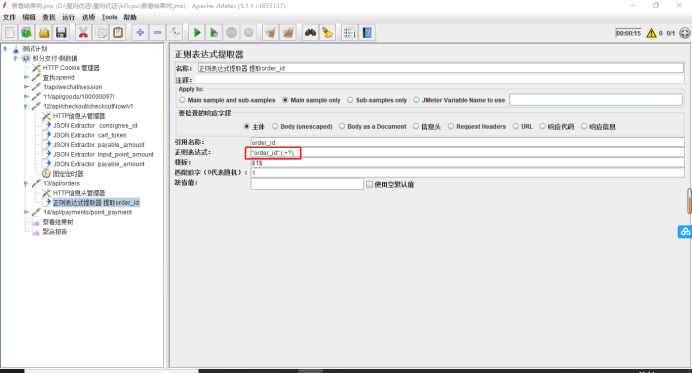
Task: Clear all results with double broom icon
Action: click(x=288, y=33)
